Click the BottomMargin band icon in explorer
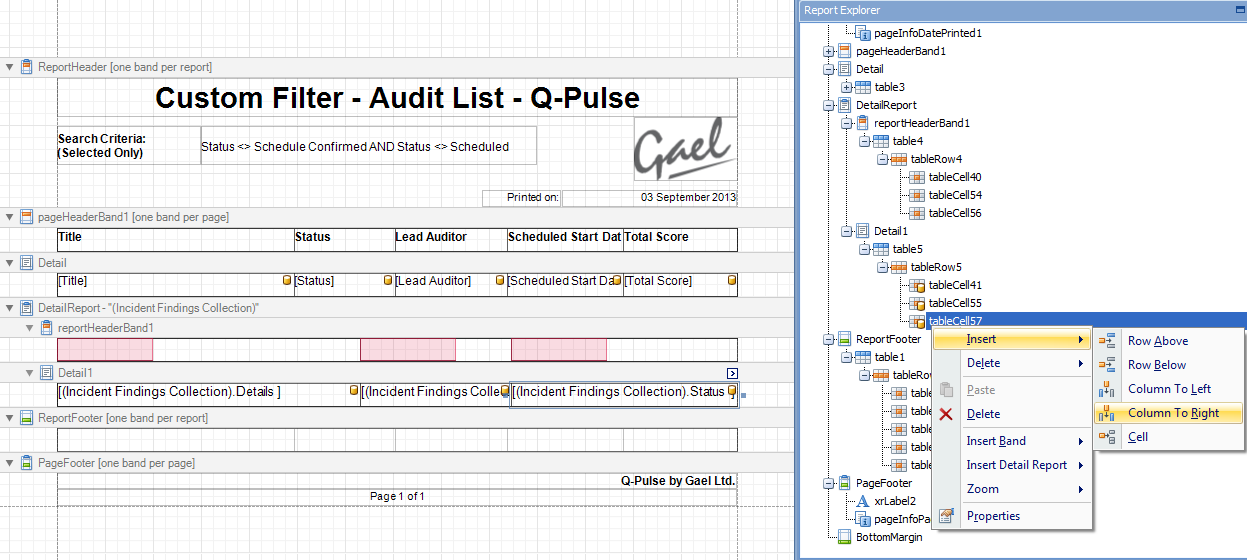 click(x=846, y=537)
